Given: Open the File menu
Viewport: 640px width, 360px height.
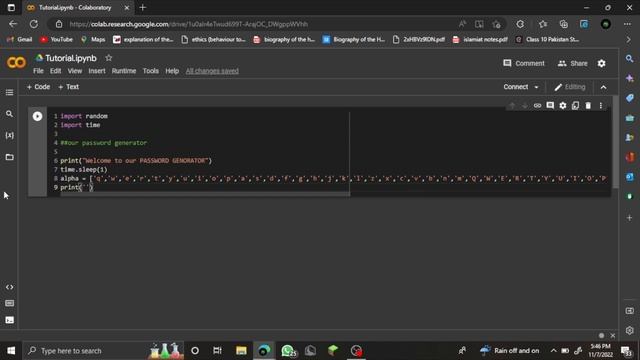Looking at the screenshot, I should 38,71.
